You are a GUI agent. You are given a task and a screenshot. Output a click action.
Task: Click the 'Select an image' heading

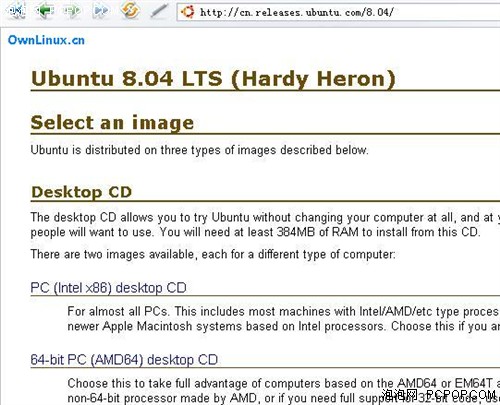[x=112, y=123]
